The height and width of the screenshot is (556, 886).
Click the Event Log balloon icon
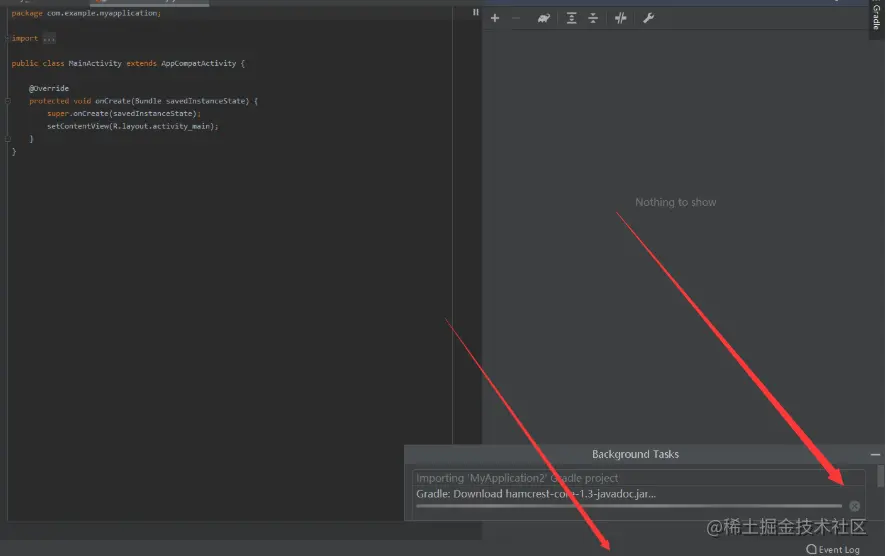811,549
